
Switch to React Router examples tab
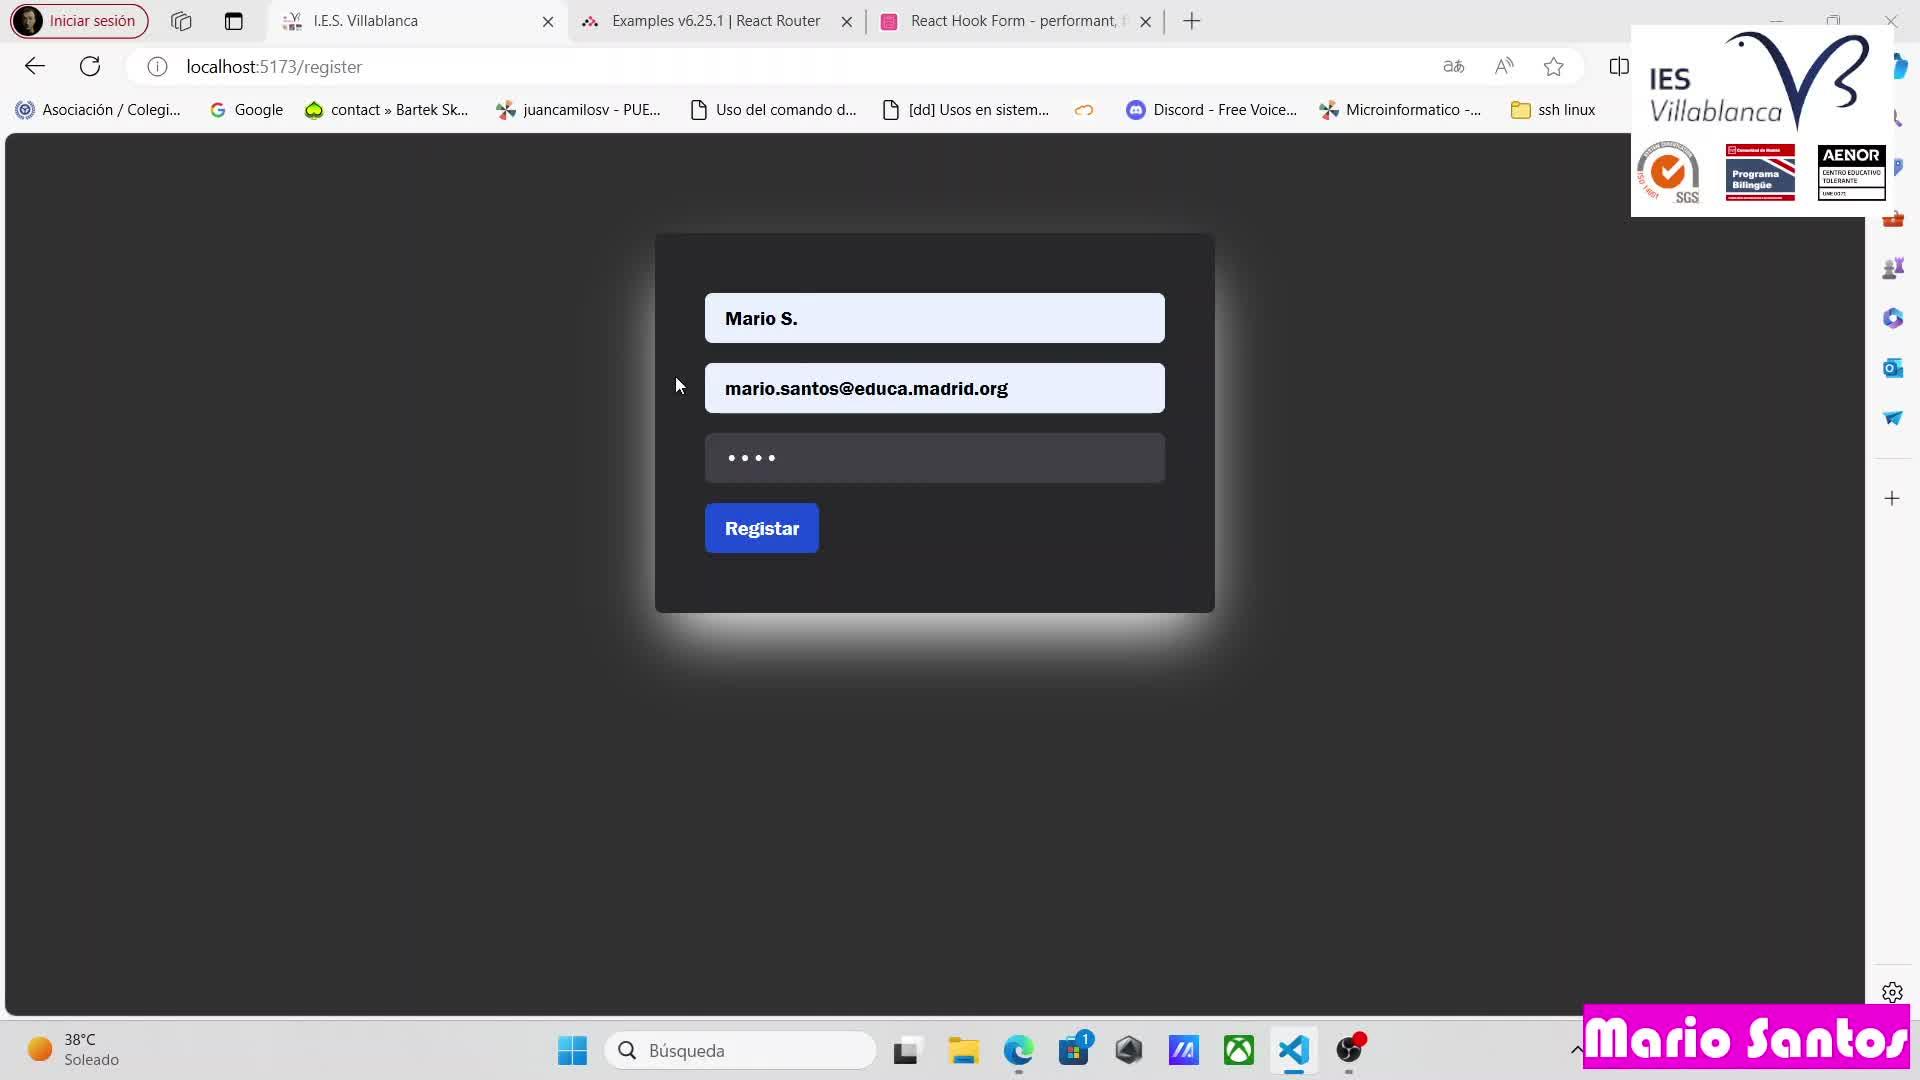click(x=715, y=21)
